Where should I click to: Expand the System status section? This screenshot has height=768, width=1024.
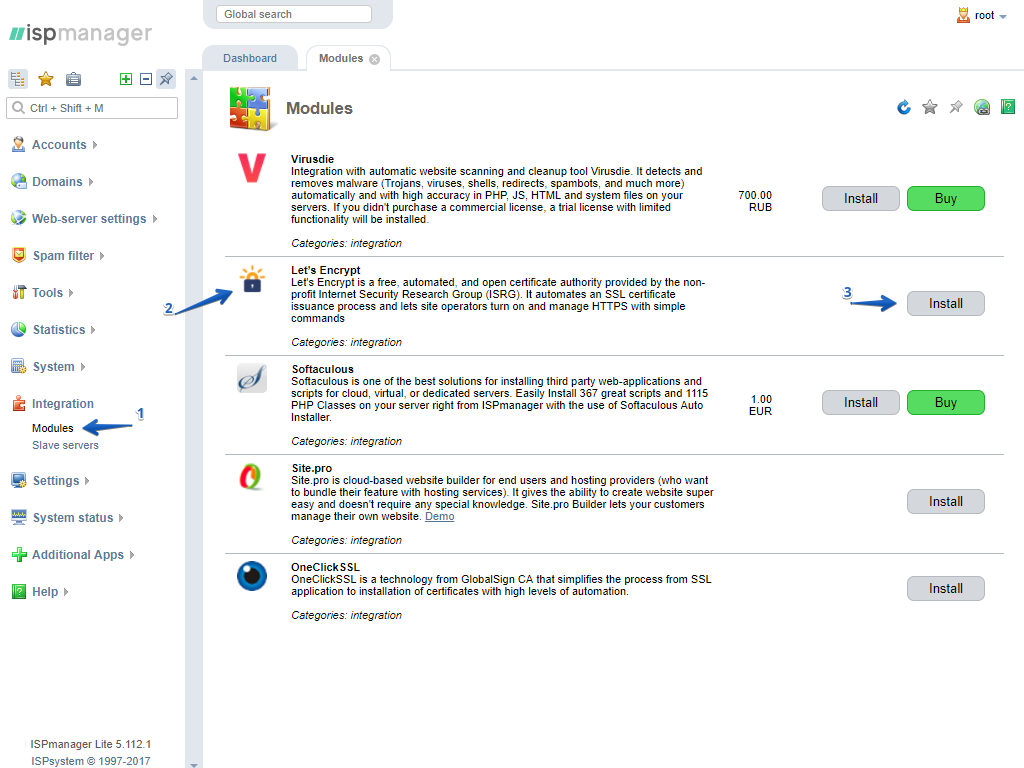[121, 518]
